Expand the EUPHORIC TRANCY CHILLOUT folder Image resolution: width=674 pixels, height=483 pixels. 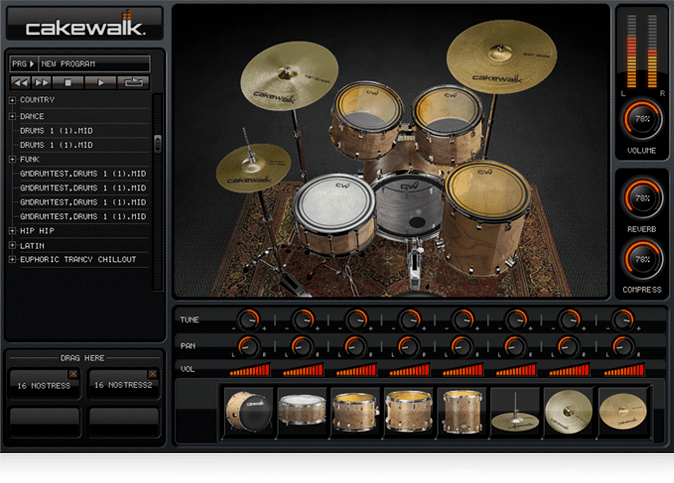[12, 260]
